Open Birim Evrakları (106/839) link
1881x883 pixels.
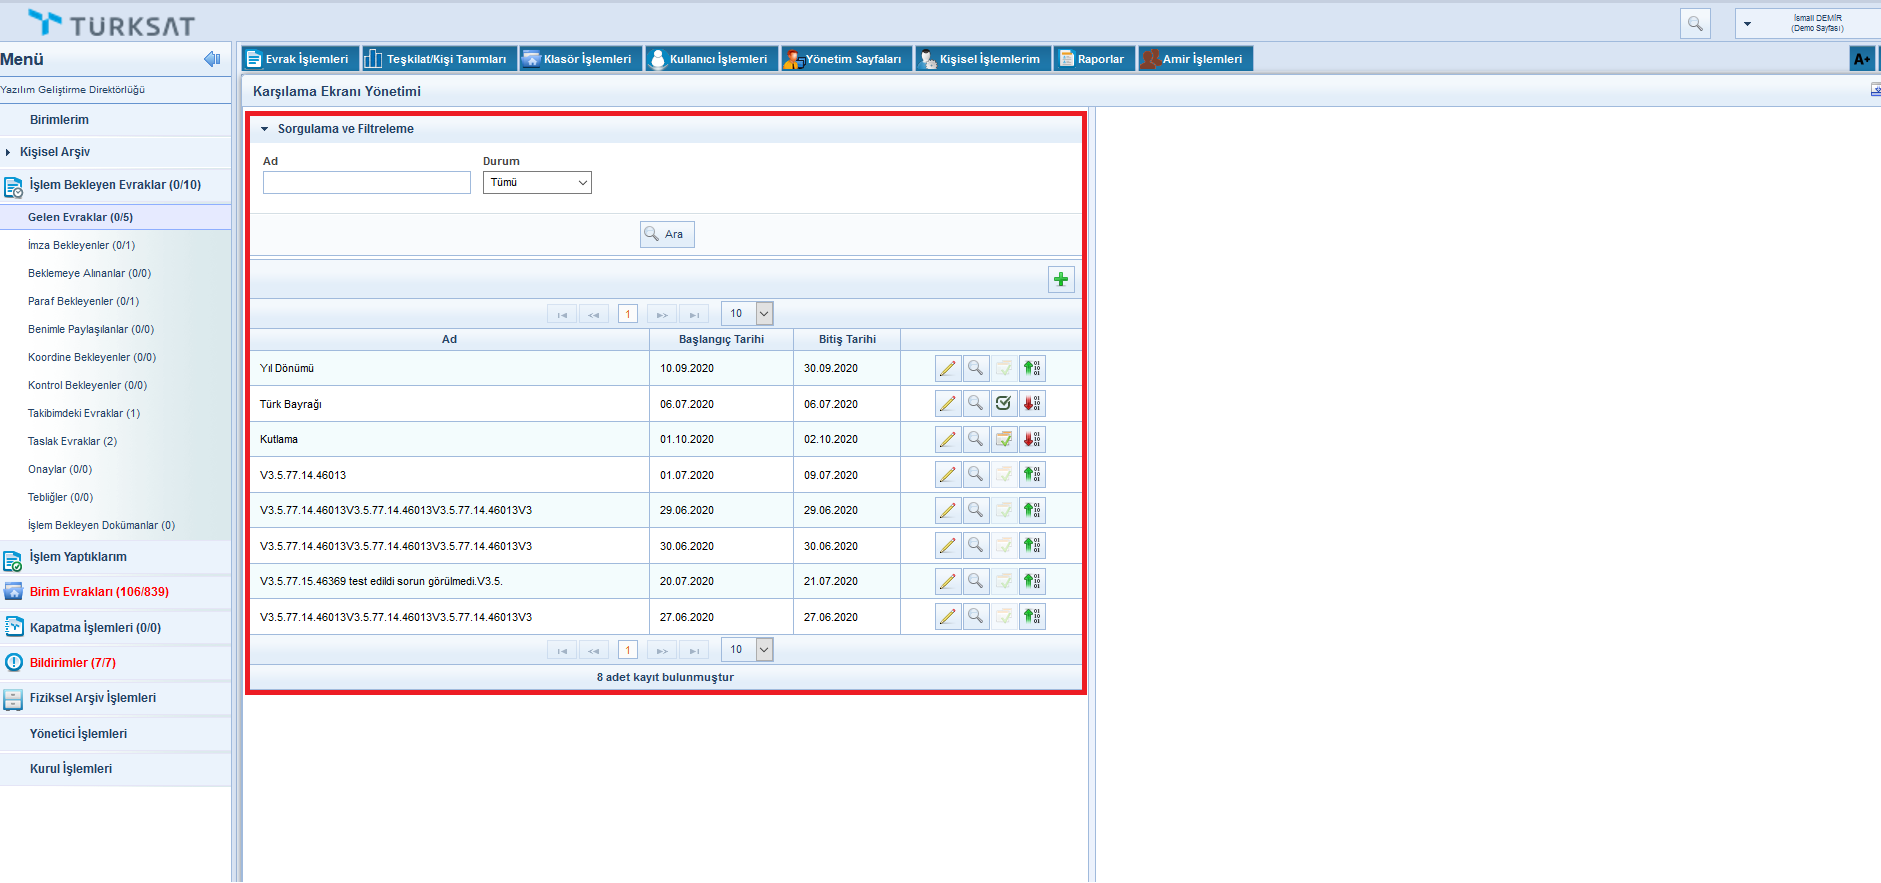coord(99,592)
